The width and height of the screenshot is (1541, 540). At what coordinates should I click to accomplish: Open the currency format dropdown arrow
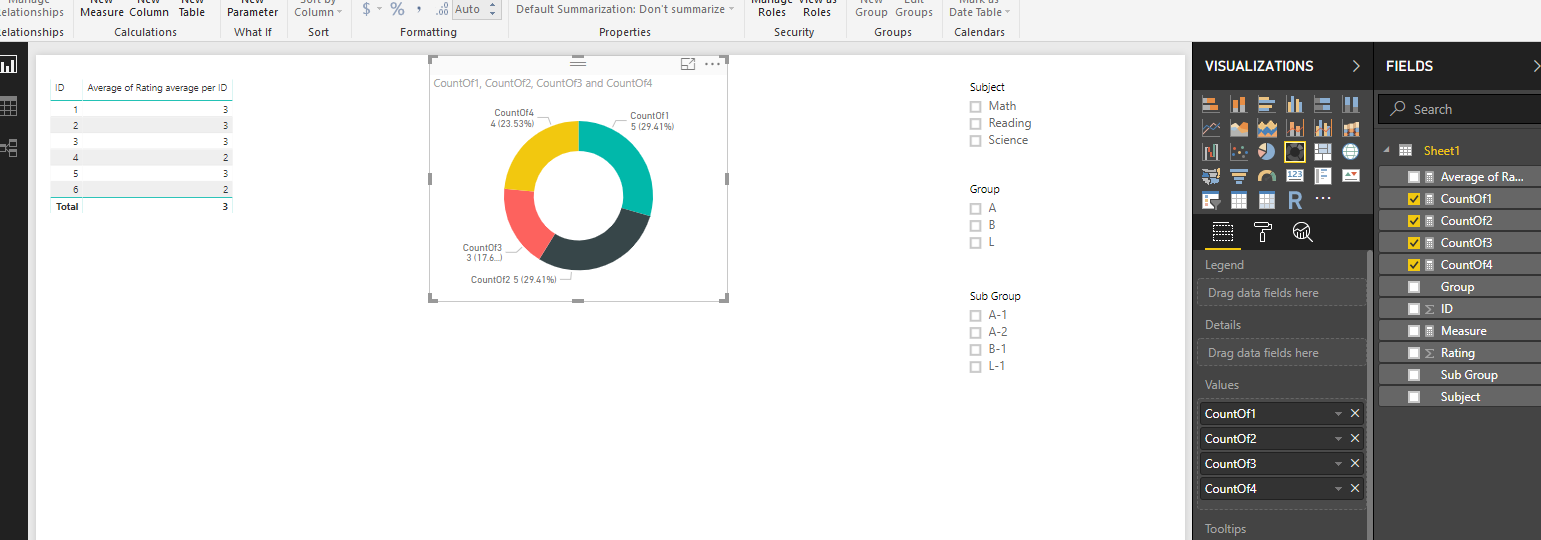click(380, 9)
